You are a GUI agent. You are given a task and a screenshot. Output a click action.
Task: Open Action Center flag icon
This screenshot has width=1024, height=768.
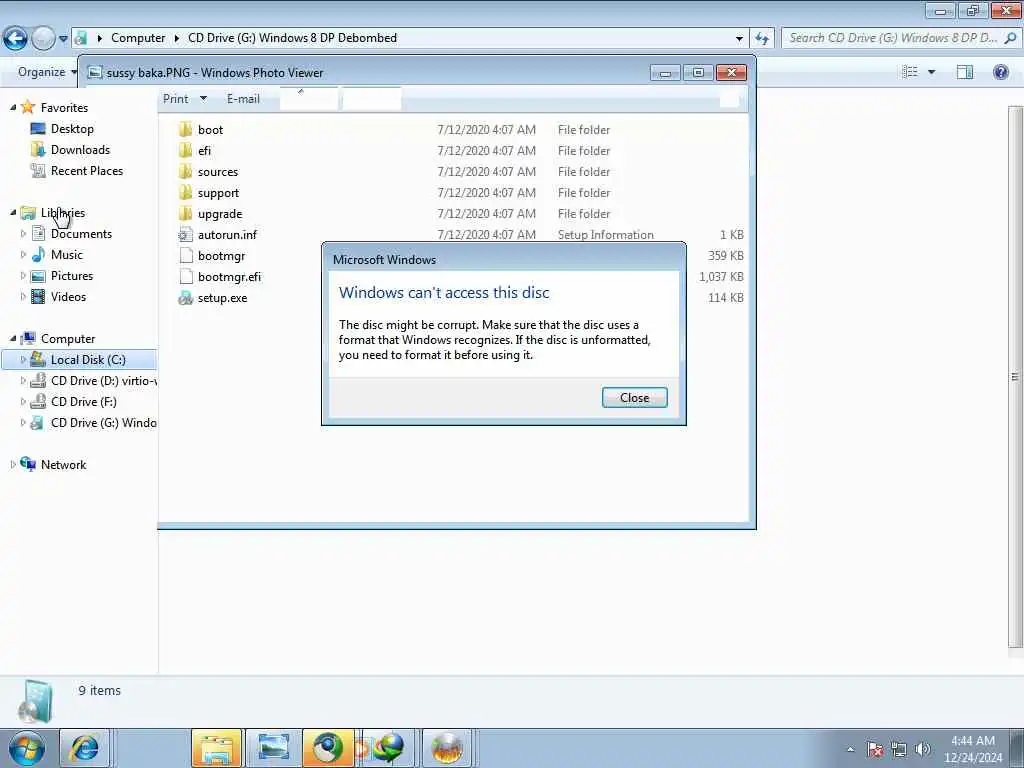click(x=874, y=749)
